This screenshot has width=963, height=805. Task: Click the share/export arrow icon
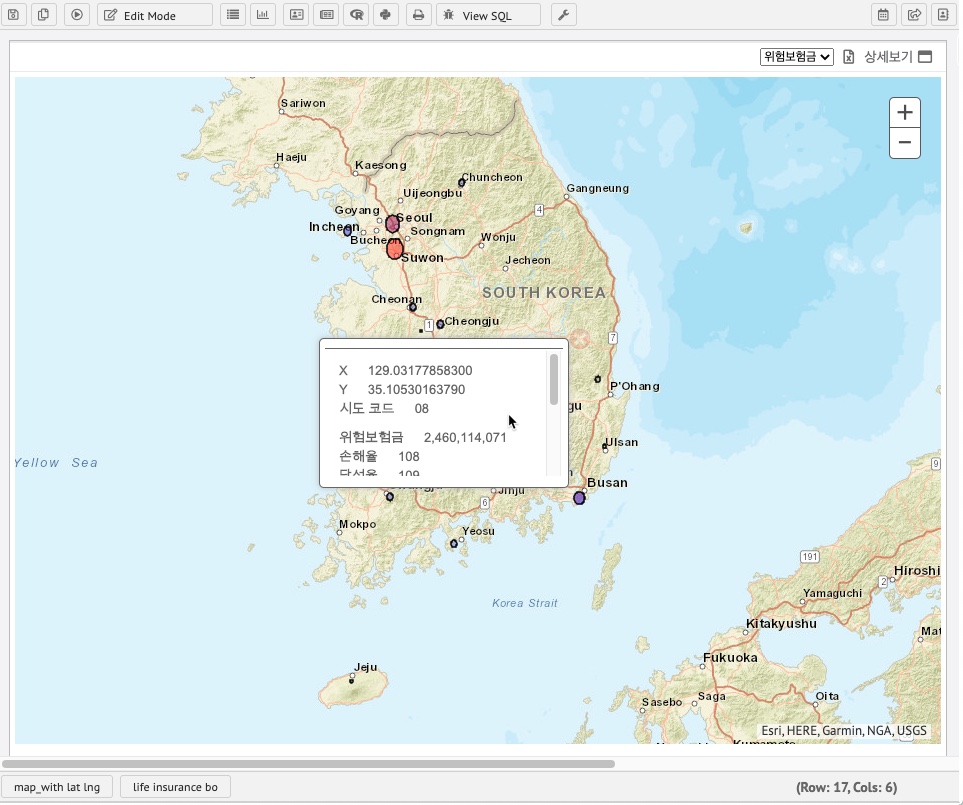pos(914,15)
